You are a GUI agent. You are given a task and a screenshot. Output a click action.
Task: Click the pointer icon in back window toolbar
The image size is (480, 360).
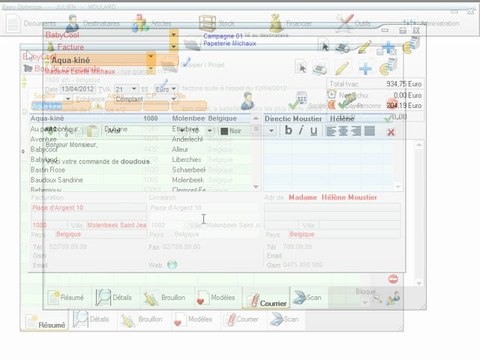pos(302,68)
